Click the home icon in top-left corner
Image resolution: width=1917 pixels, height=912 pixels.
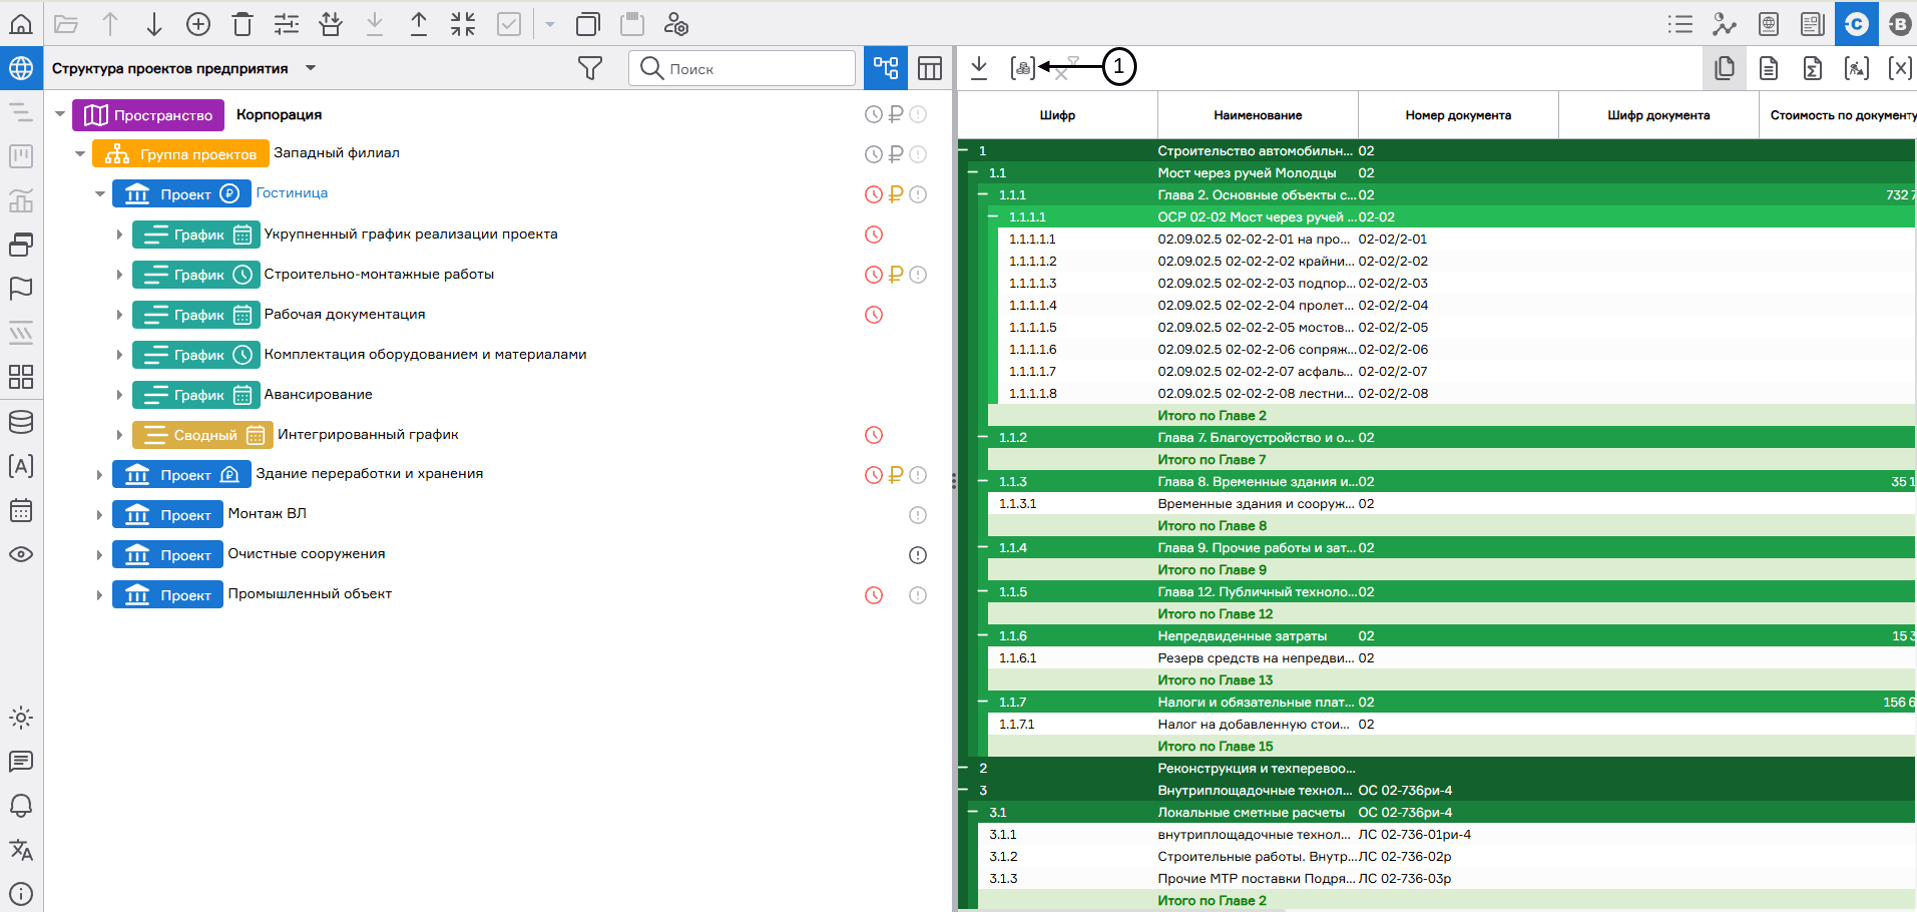[21, 24]
